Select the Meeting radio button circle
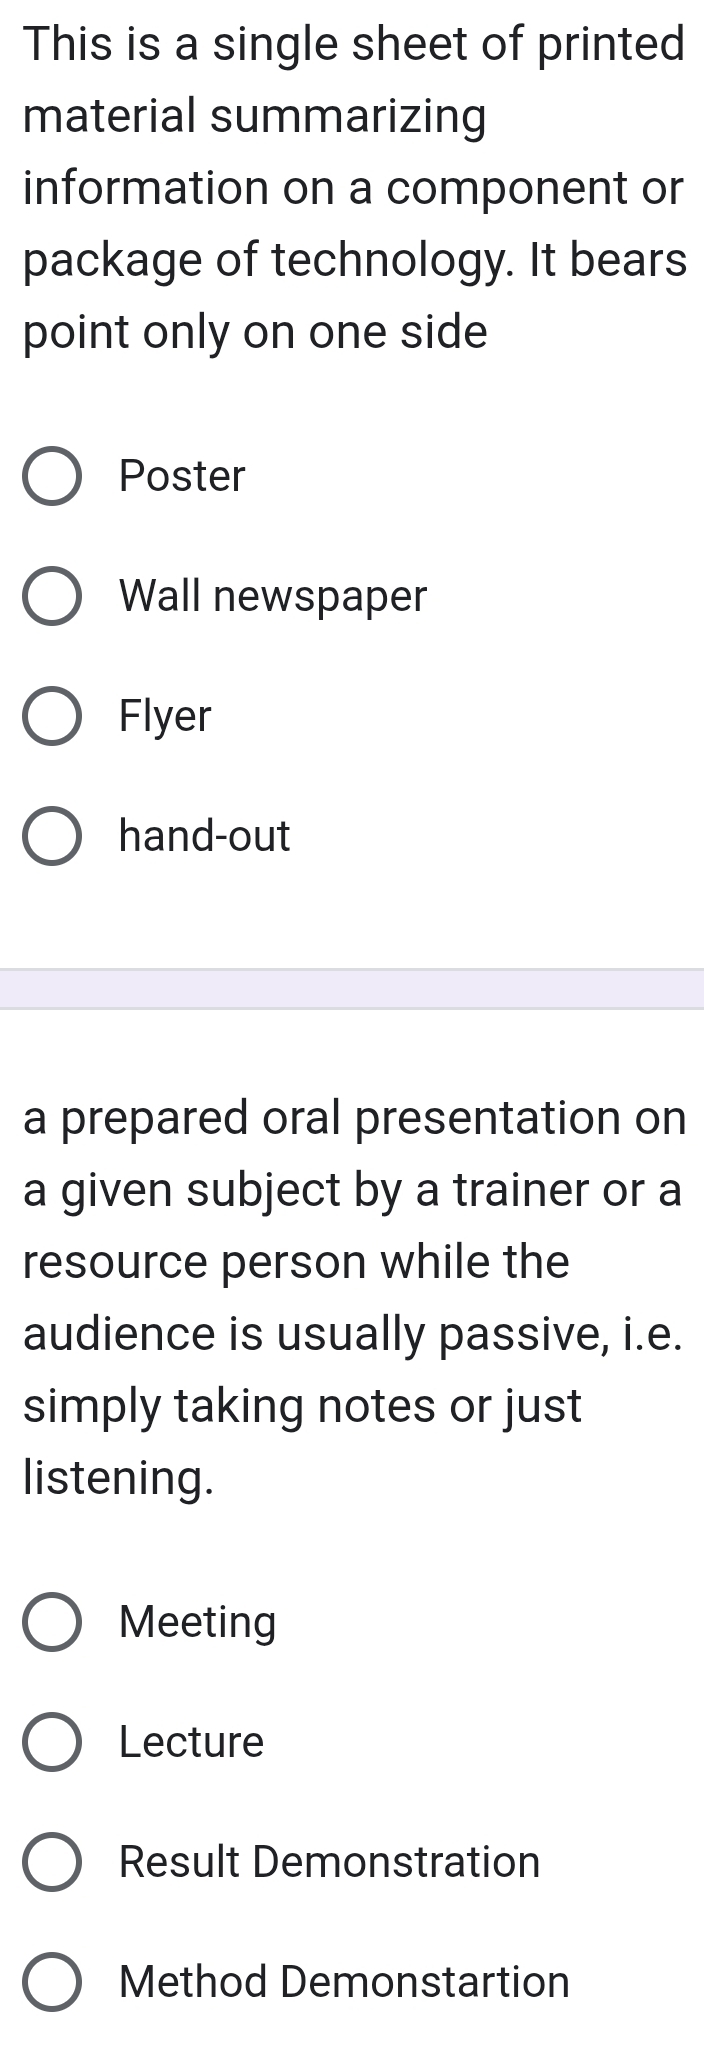The height and width of the screenshot is (2061, 704). [52, 1622]
